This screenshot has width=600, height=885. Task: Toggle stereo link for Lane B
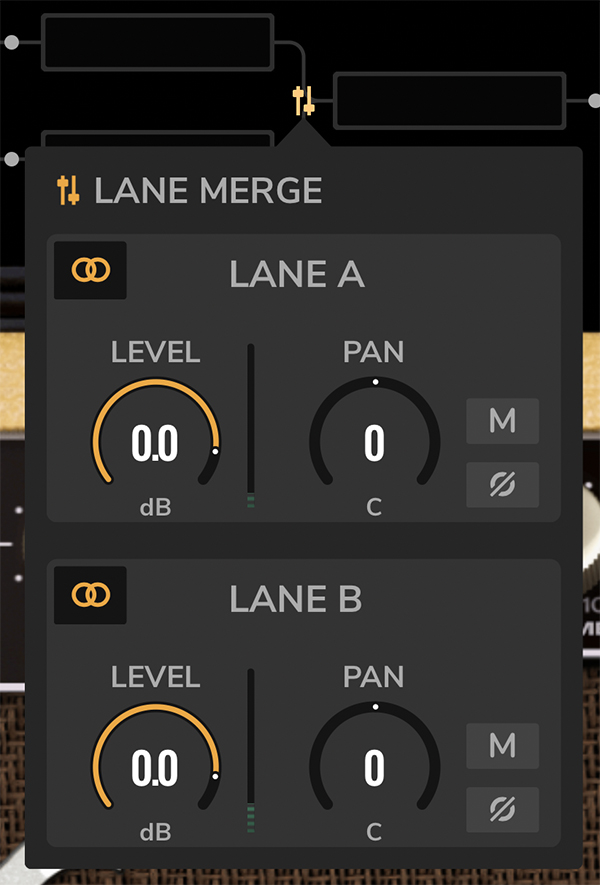[90, 595]
